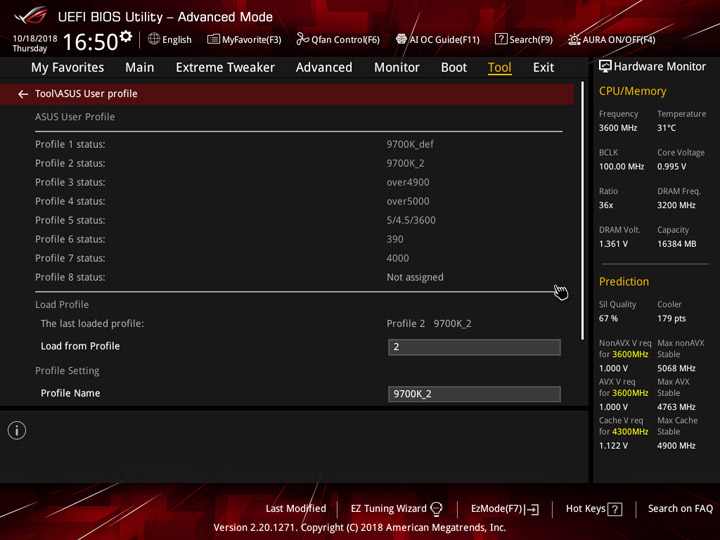720x540 pixels.
Task: Click the Hot Keys question mark icon
Action: click(614, 509)
